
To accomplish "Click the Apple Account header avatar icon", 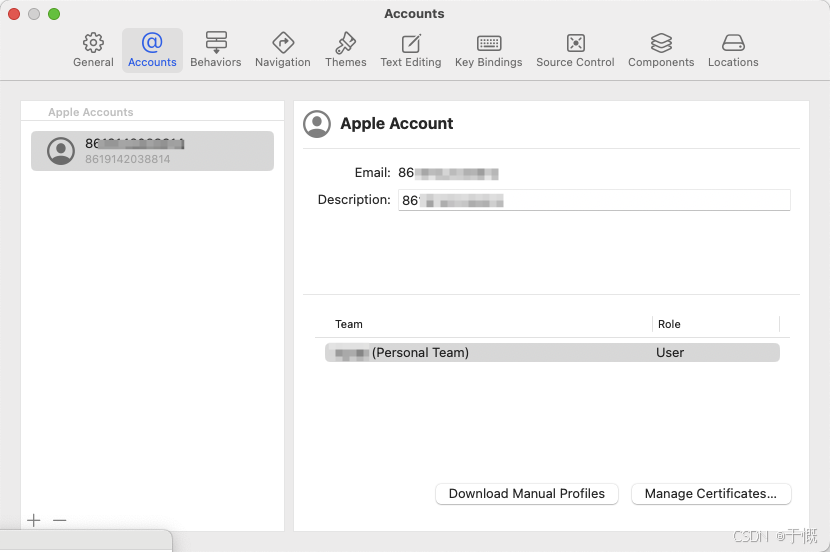I will [317, 124].
